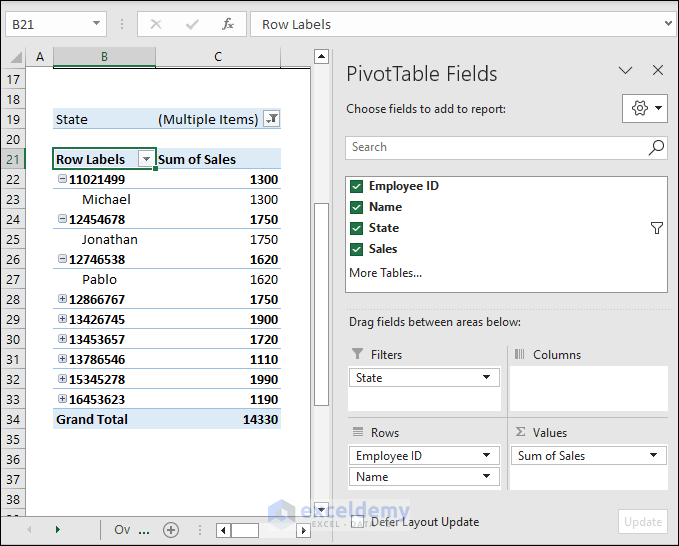Screen dimensions: 679x546
Task: Uncheck the Employee ID field checkbox
Action: coord(356,186)
